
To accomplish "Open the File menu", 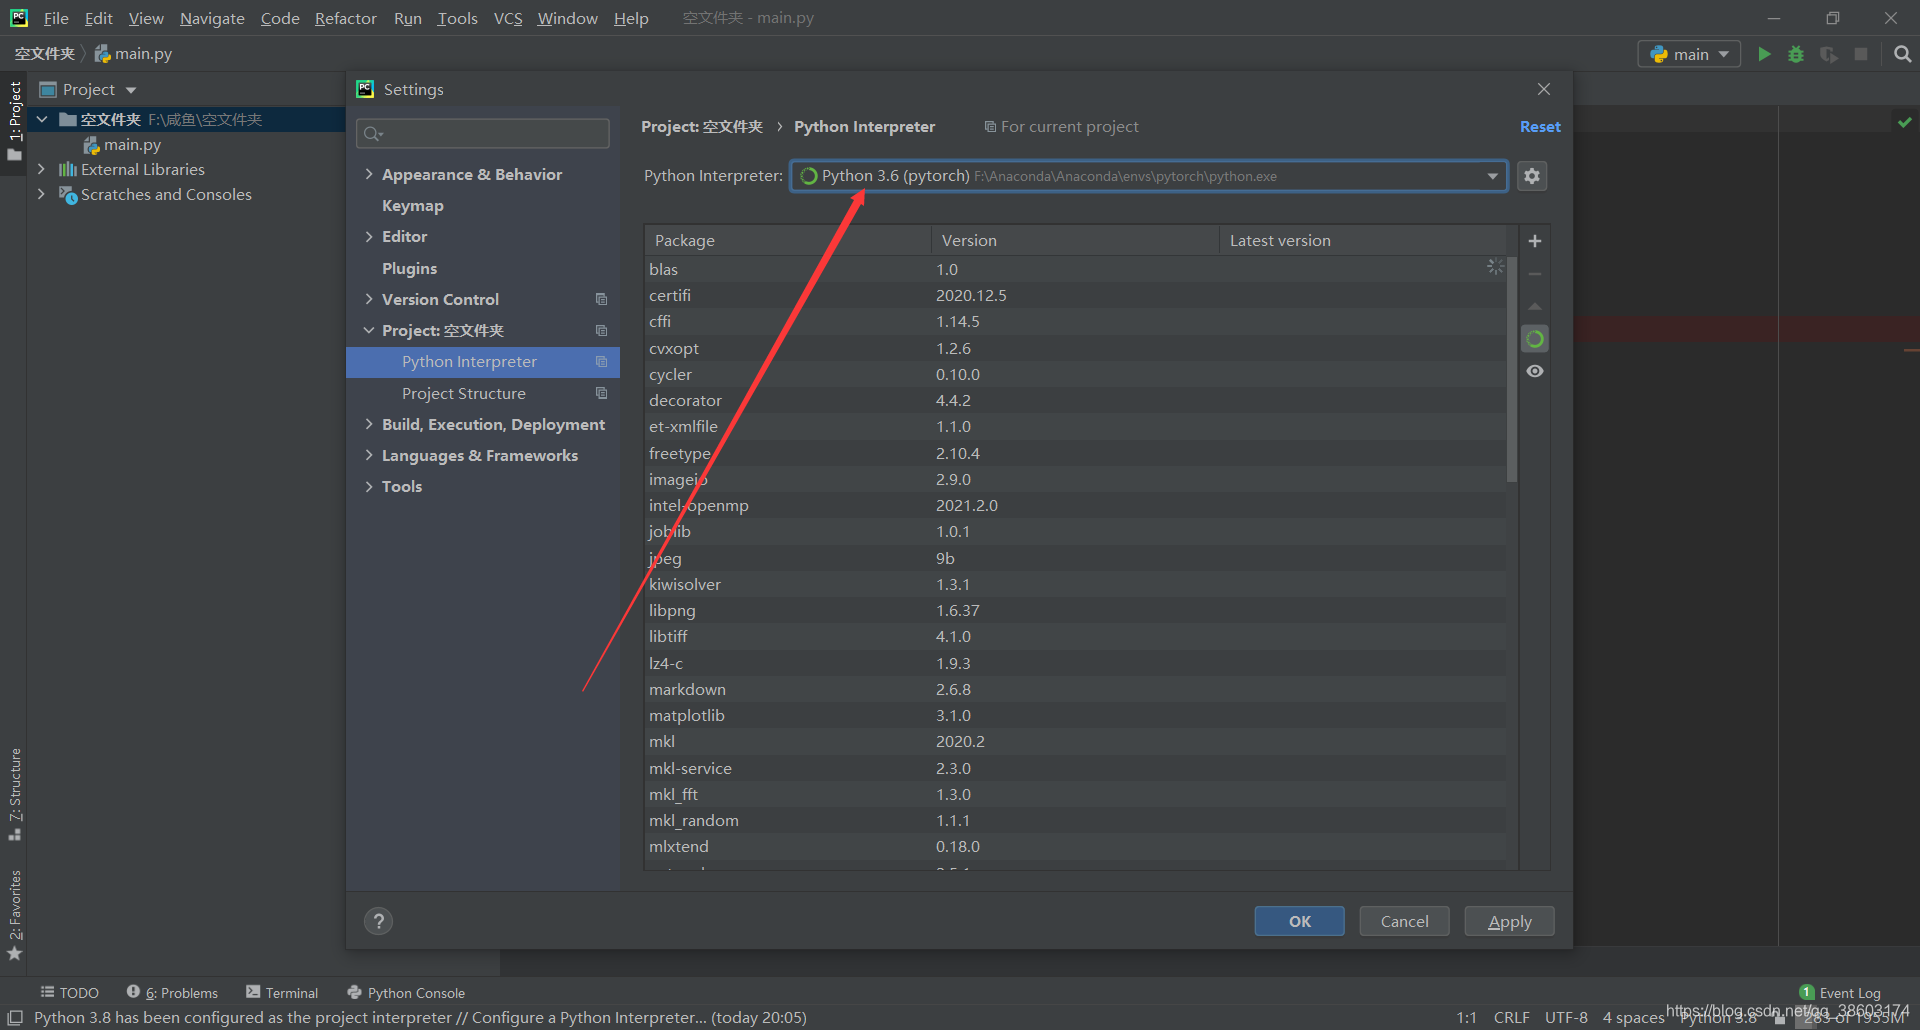I will click(56, 18).
